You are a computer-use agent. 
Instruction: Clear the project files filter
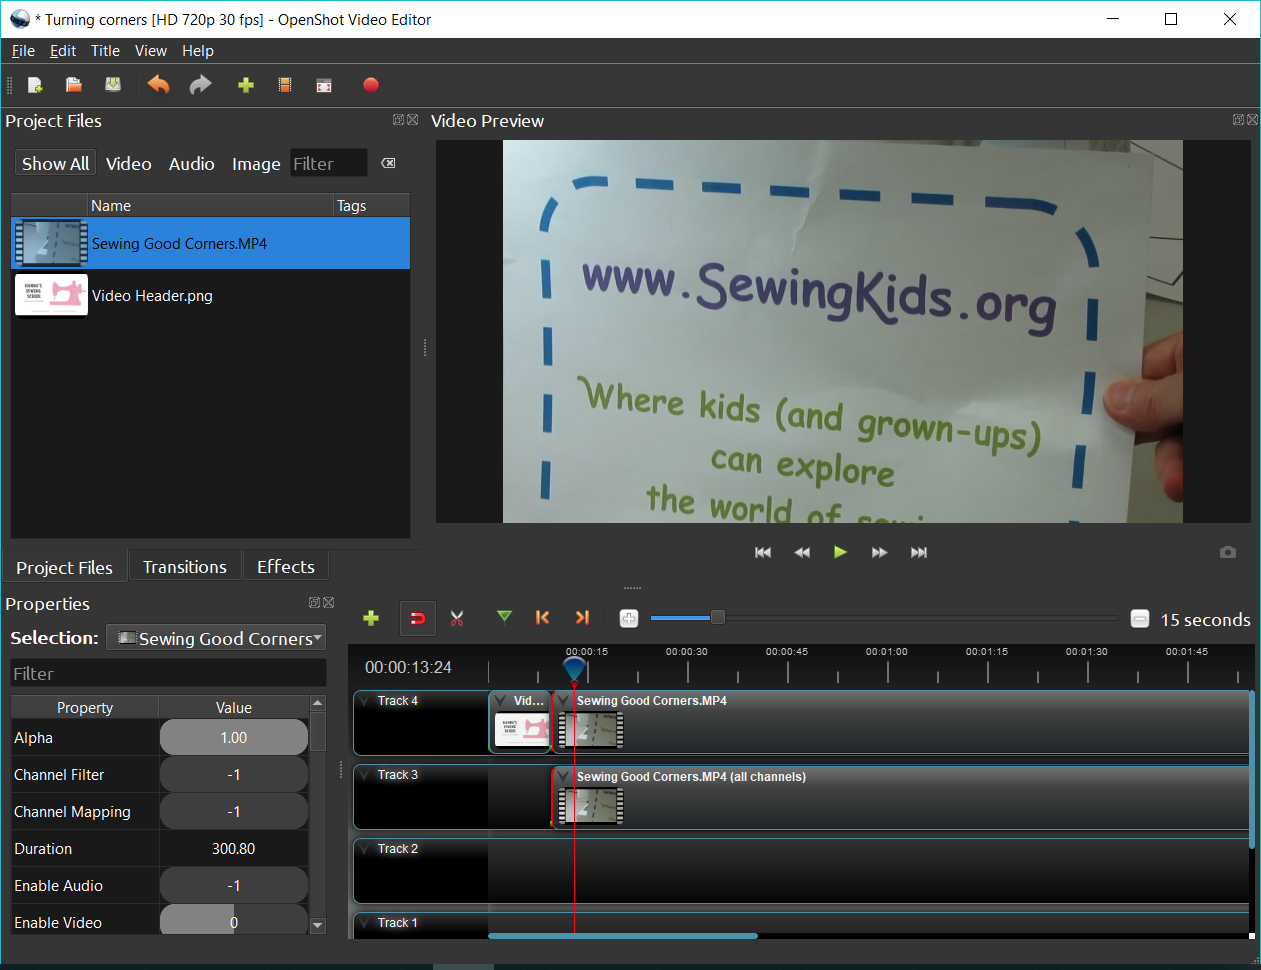click(x=389, y=163)
